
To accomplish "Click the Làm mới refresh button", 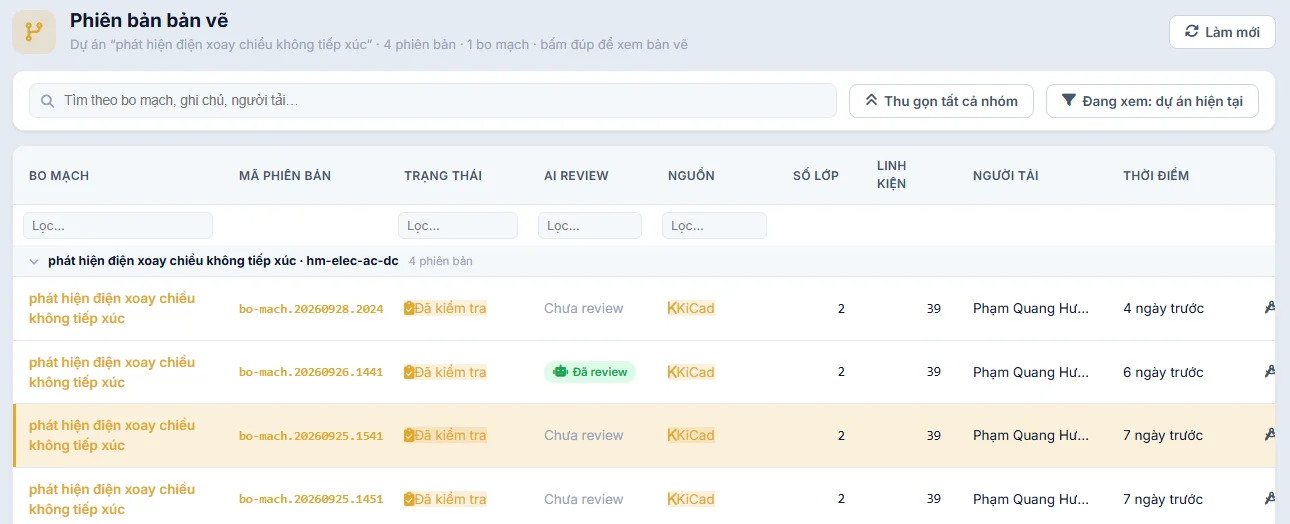I will [1222, 32].
